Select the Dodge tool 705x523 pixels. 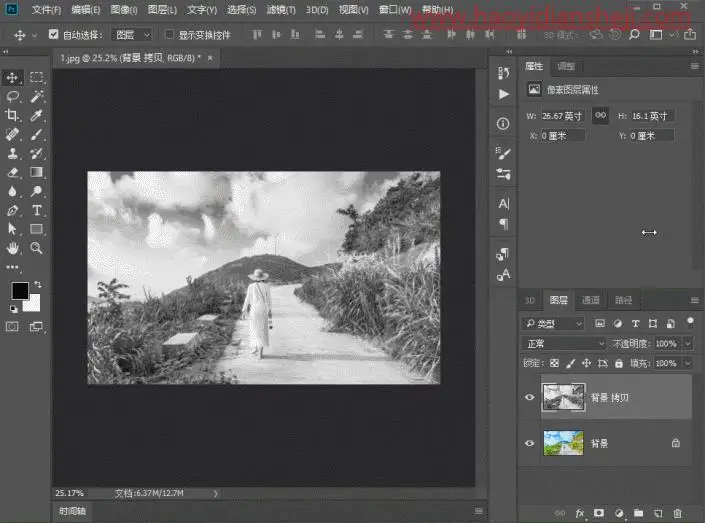tap(36, 191)
